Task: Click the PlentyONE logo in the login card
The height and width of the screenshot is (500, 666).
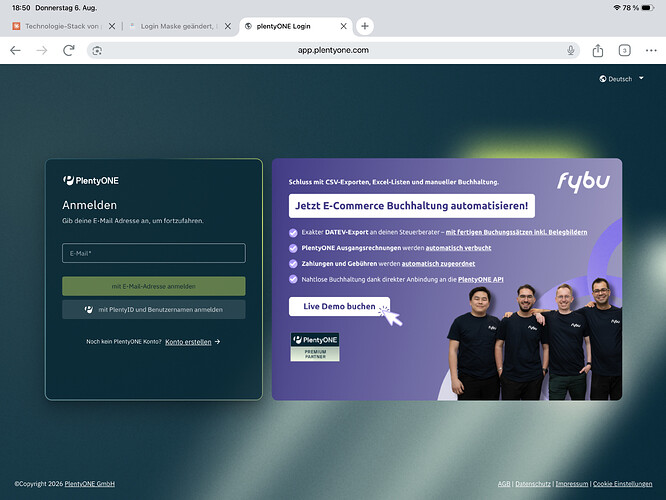Action: pos(91,181)
